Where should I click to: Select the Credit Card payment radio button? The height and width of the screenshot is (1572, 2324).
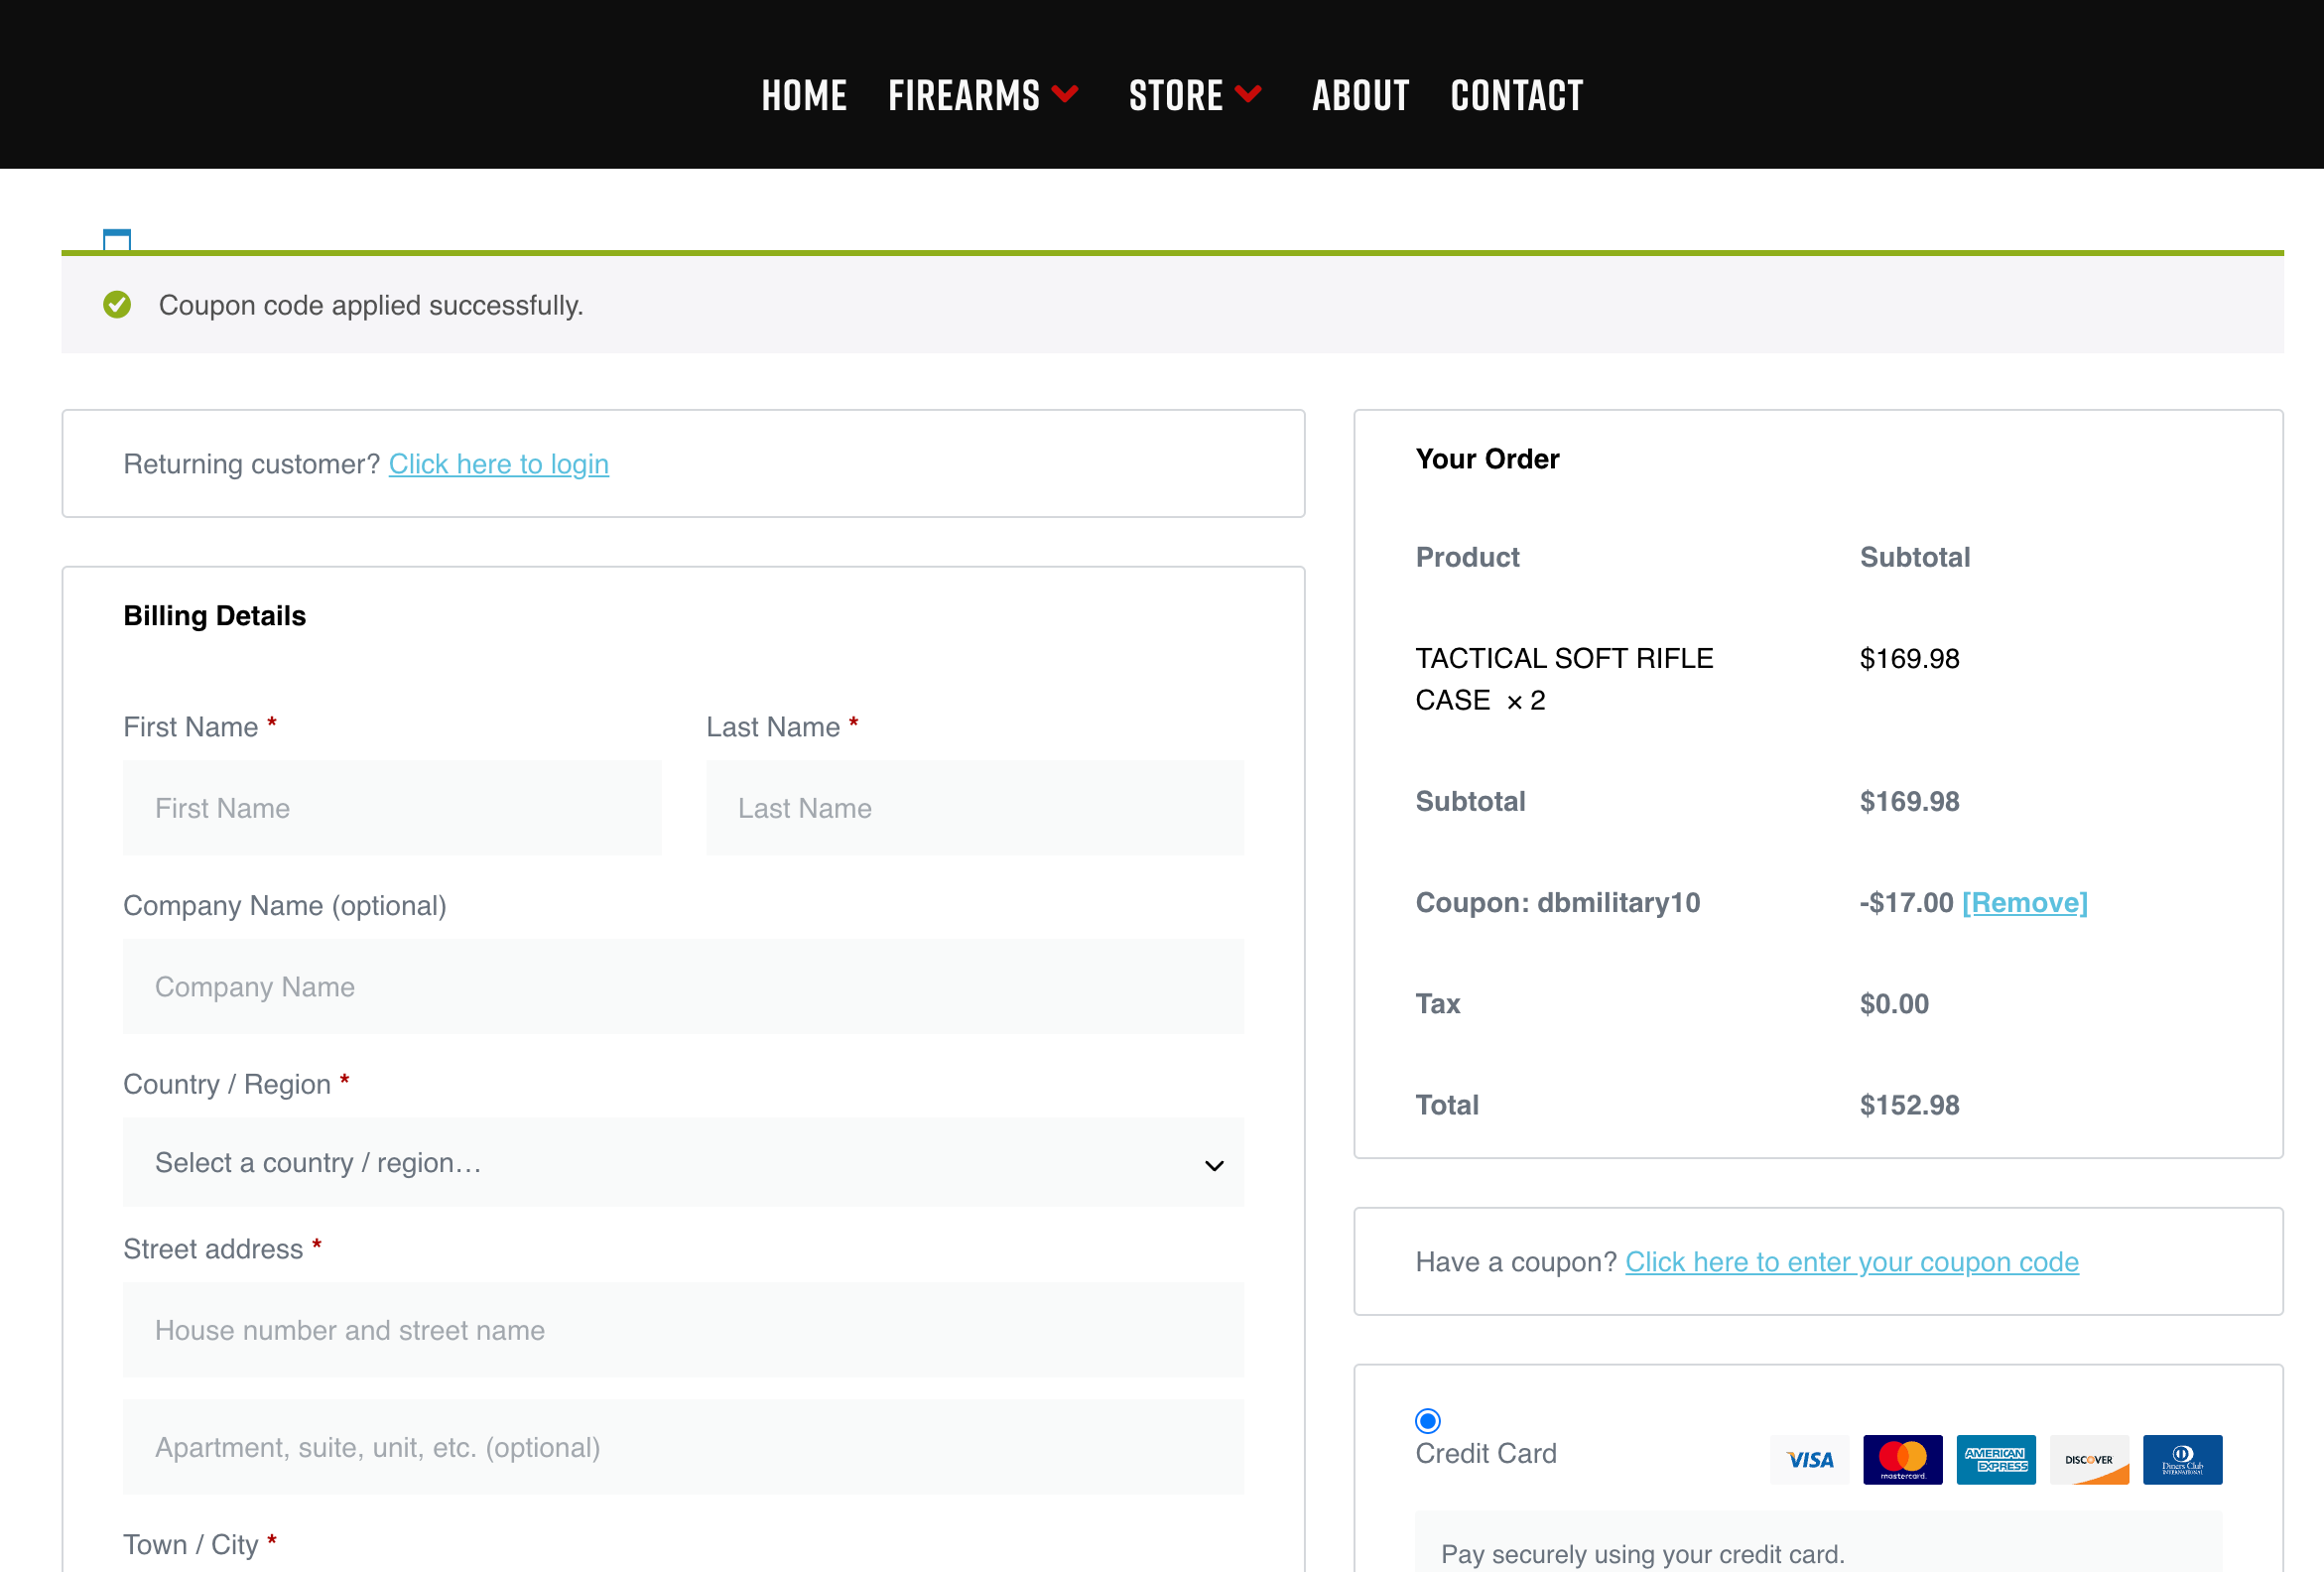1427,1420
